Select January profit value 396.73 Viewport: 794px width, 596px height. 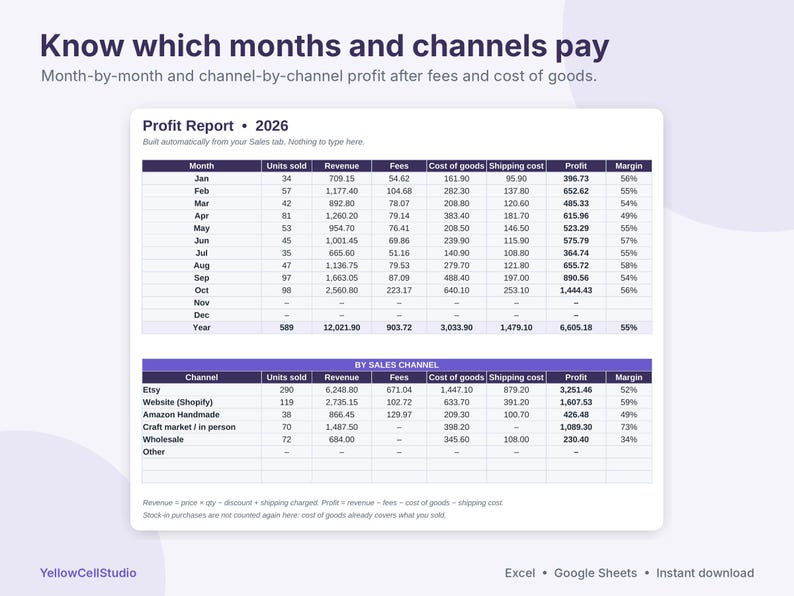click(576, 178)
